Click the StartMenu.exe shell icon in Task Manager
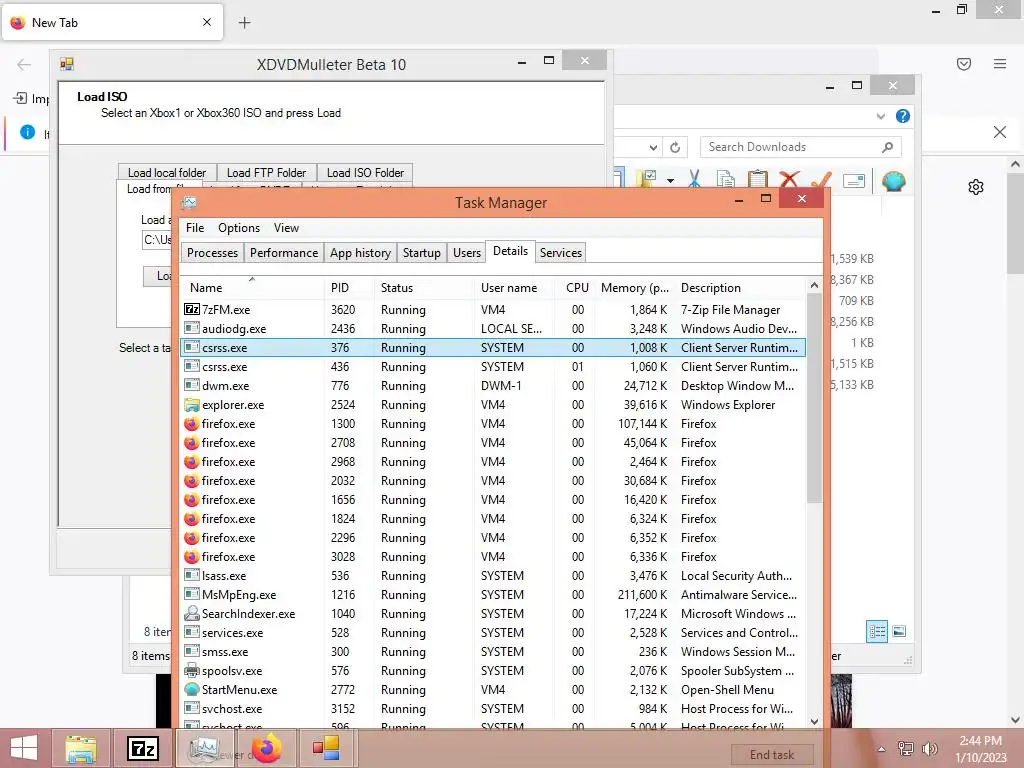Screen dimensions: 1024x768 tap(191, 690)
